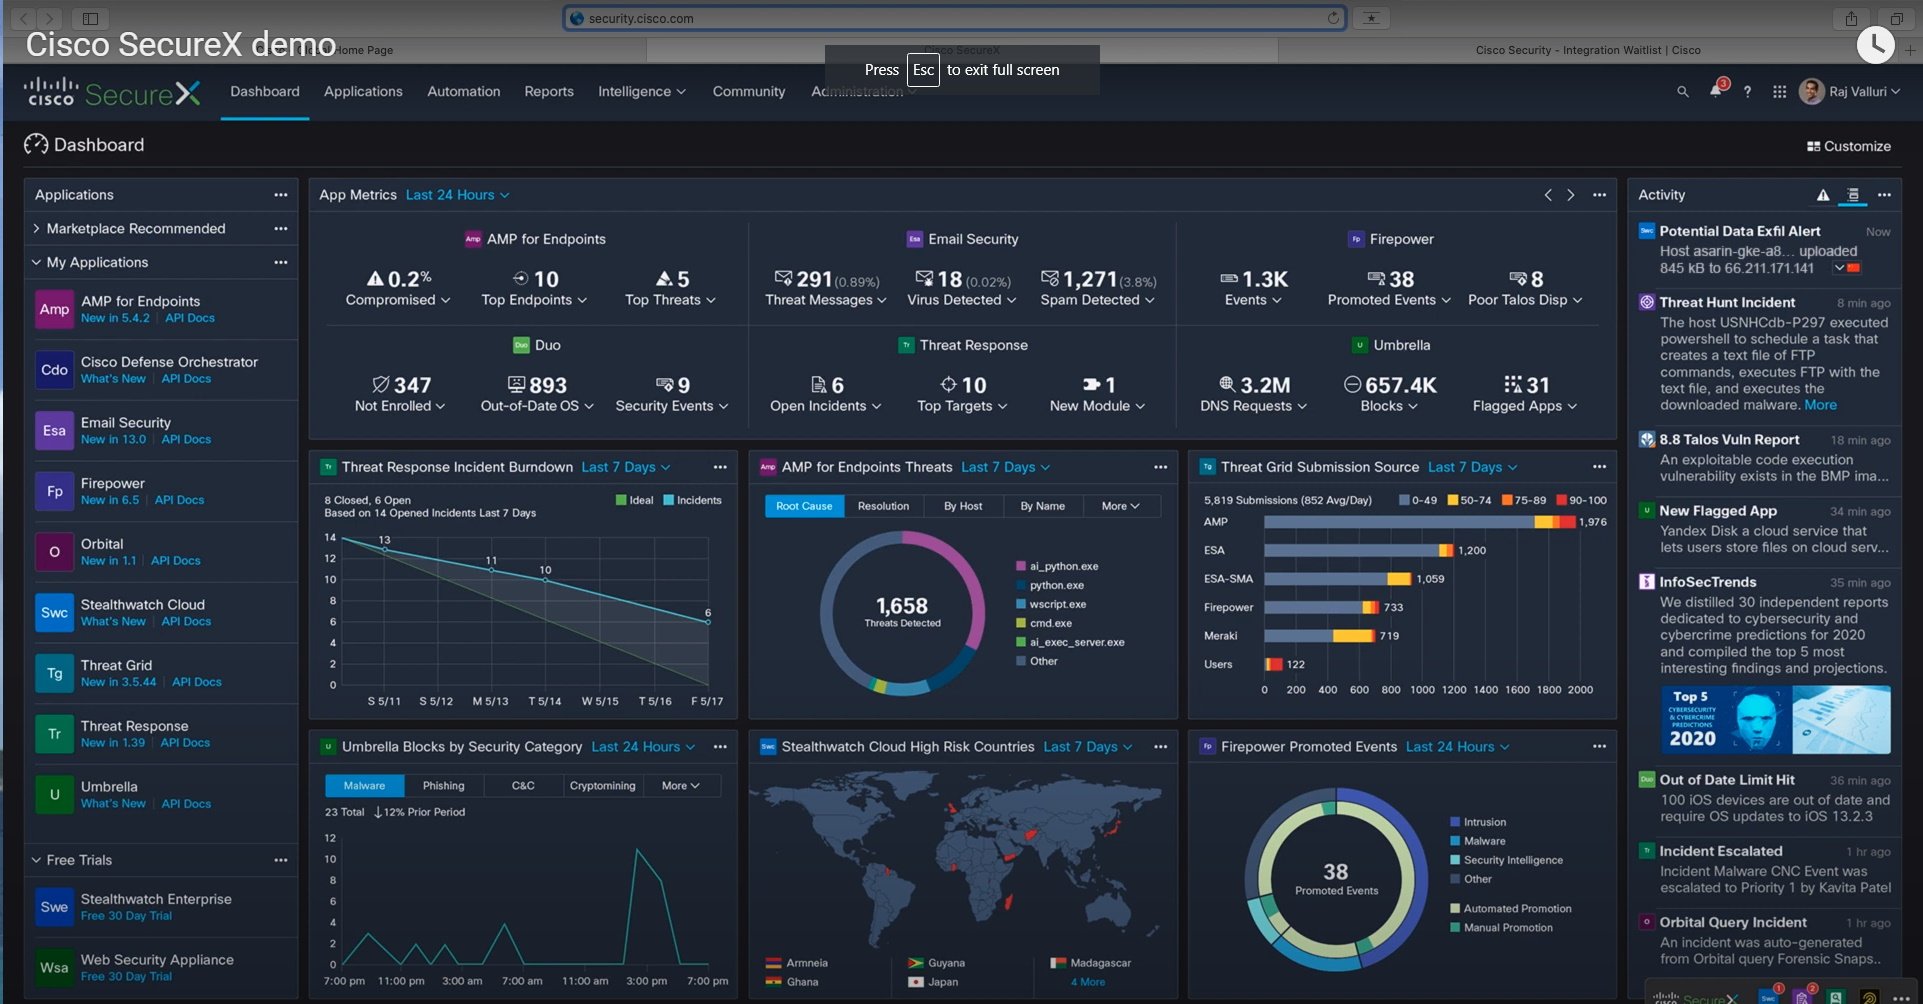Click the browser address bar showing security.cisco.com
This screenshot has width=1923, height=1004.
point(950,17)
